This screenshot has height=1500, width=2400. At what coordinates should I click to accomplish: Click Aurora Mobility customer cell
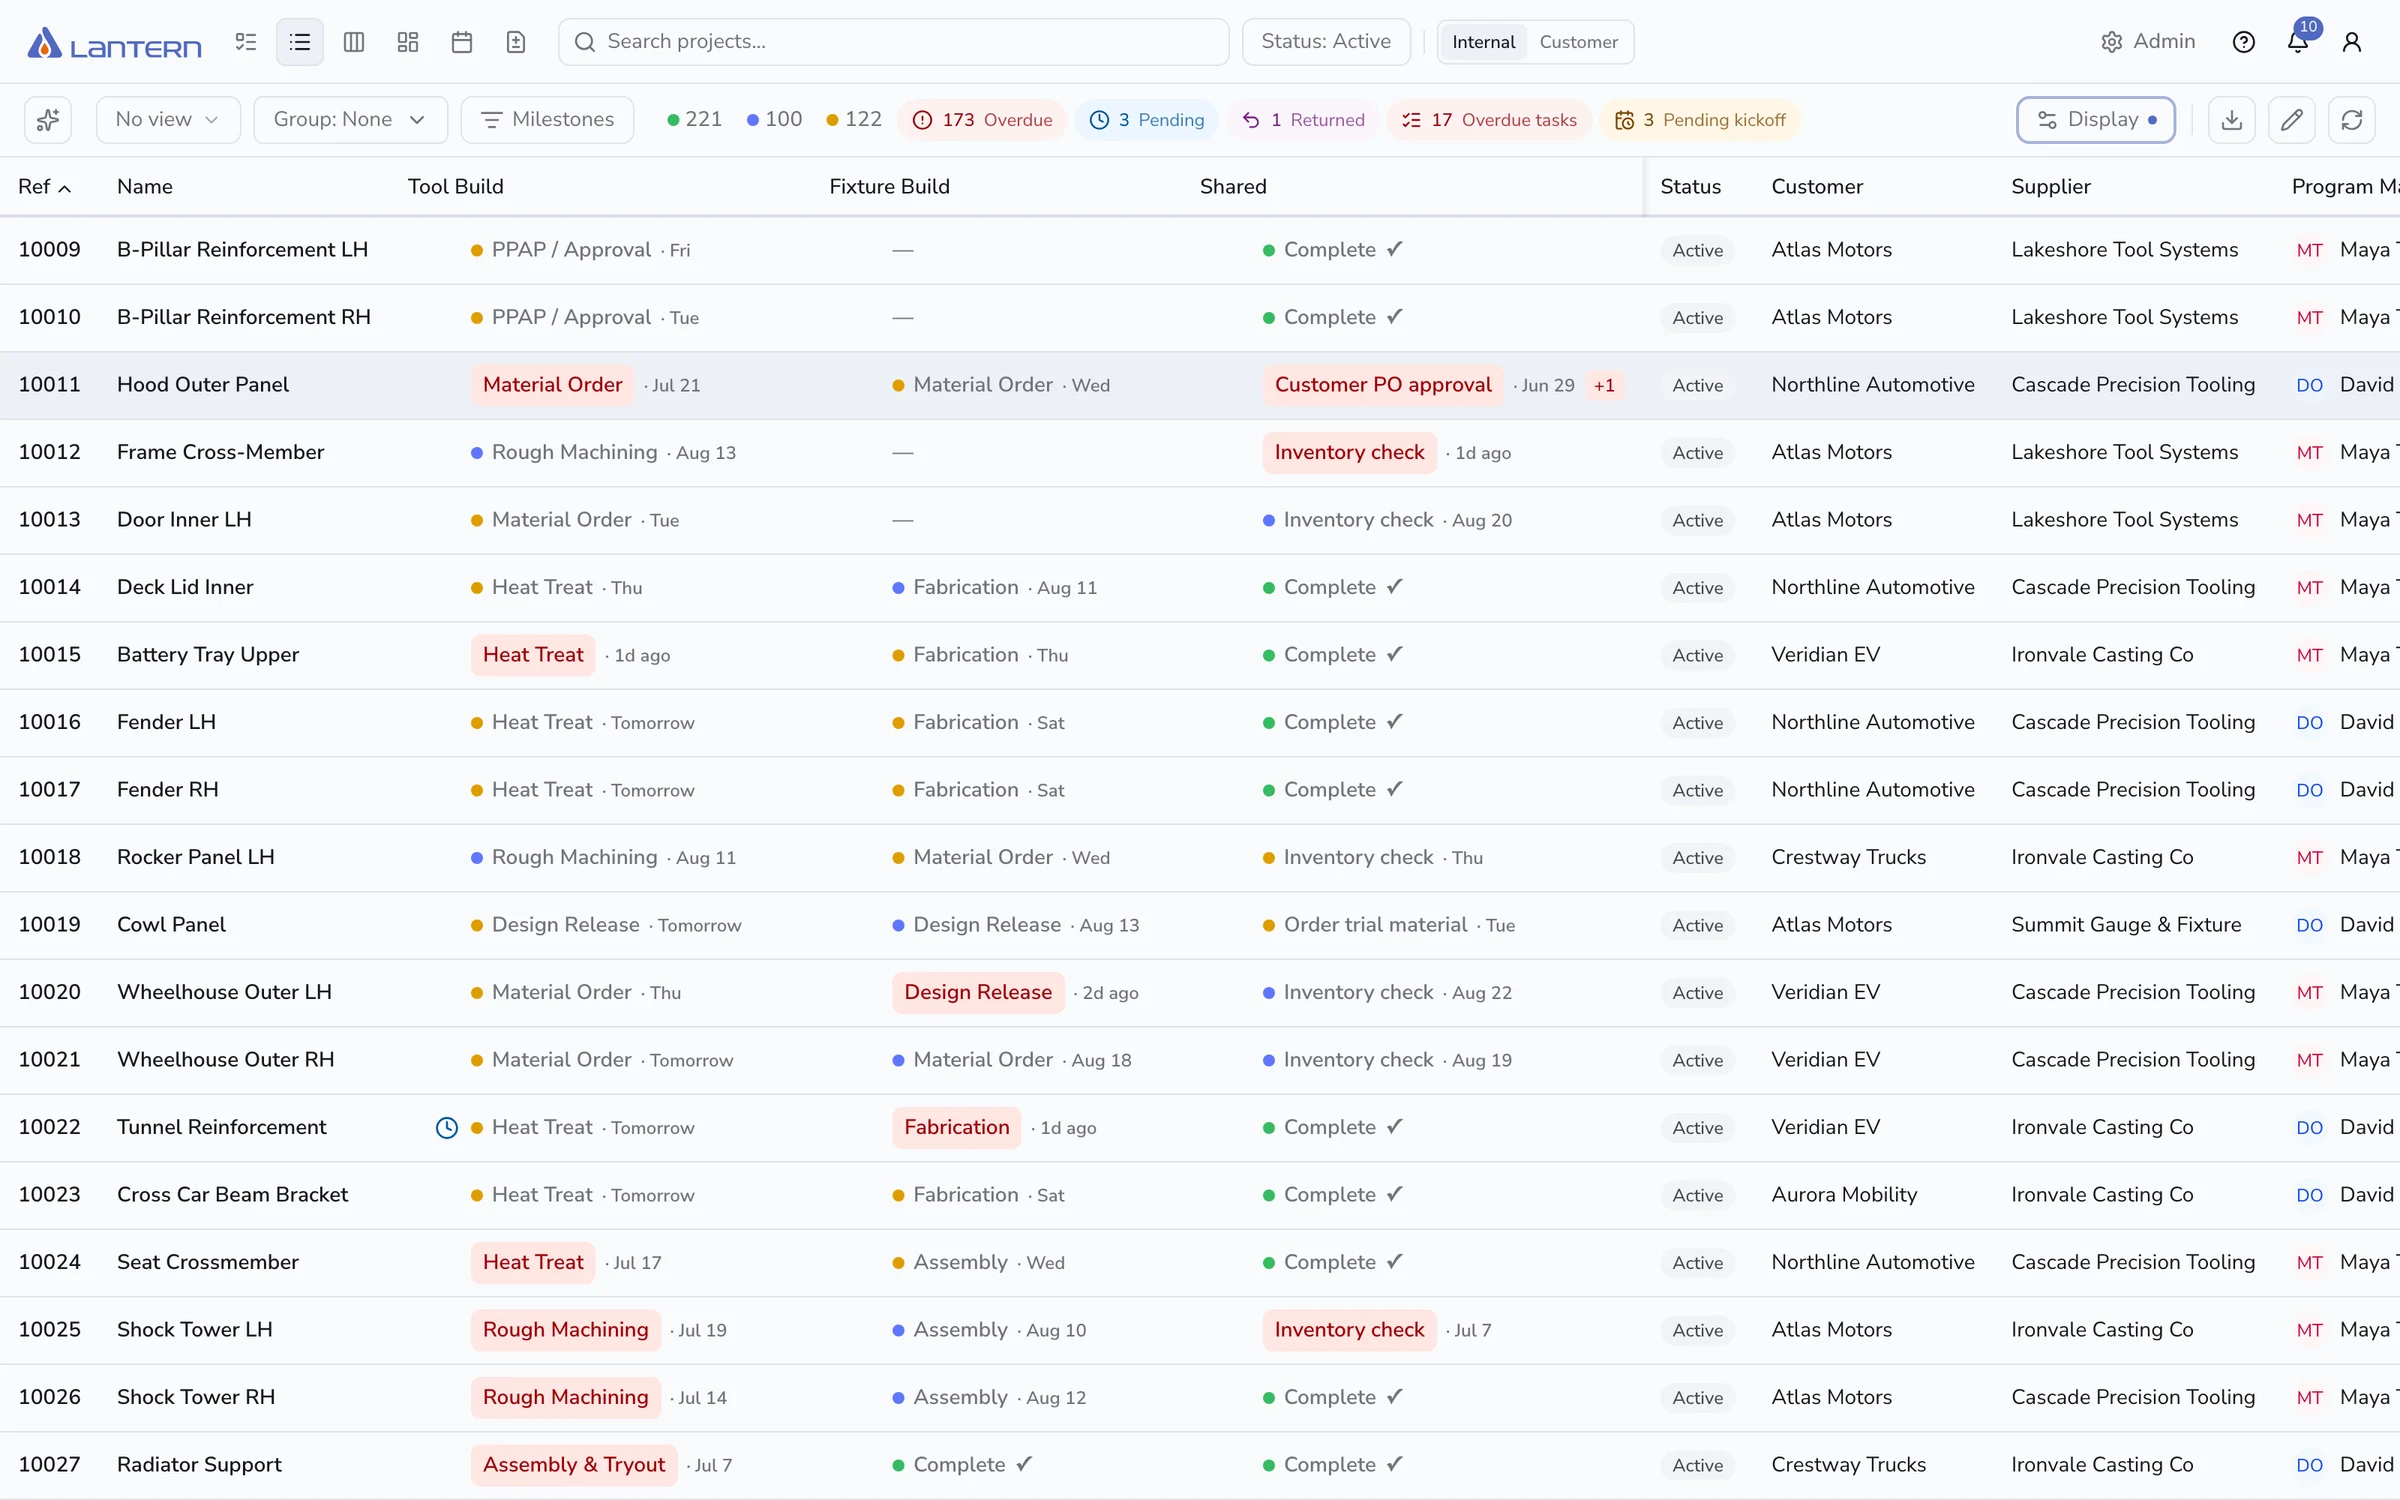pyautogui.click(x=1844, y=1195)
